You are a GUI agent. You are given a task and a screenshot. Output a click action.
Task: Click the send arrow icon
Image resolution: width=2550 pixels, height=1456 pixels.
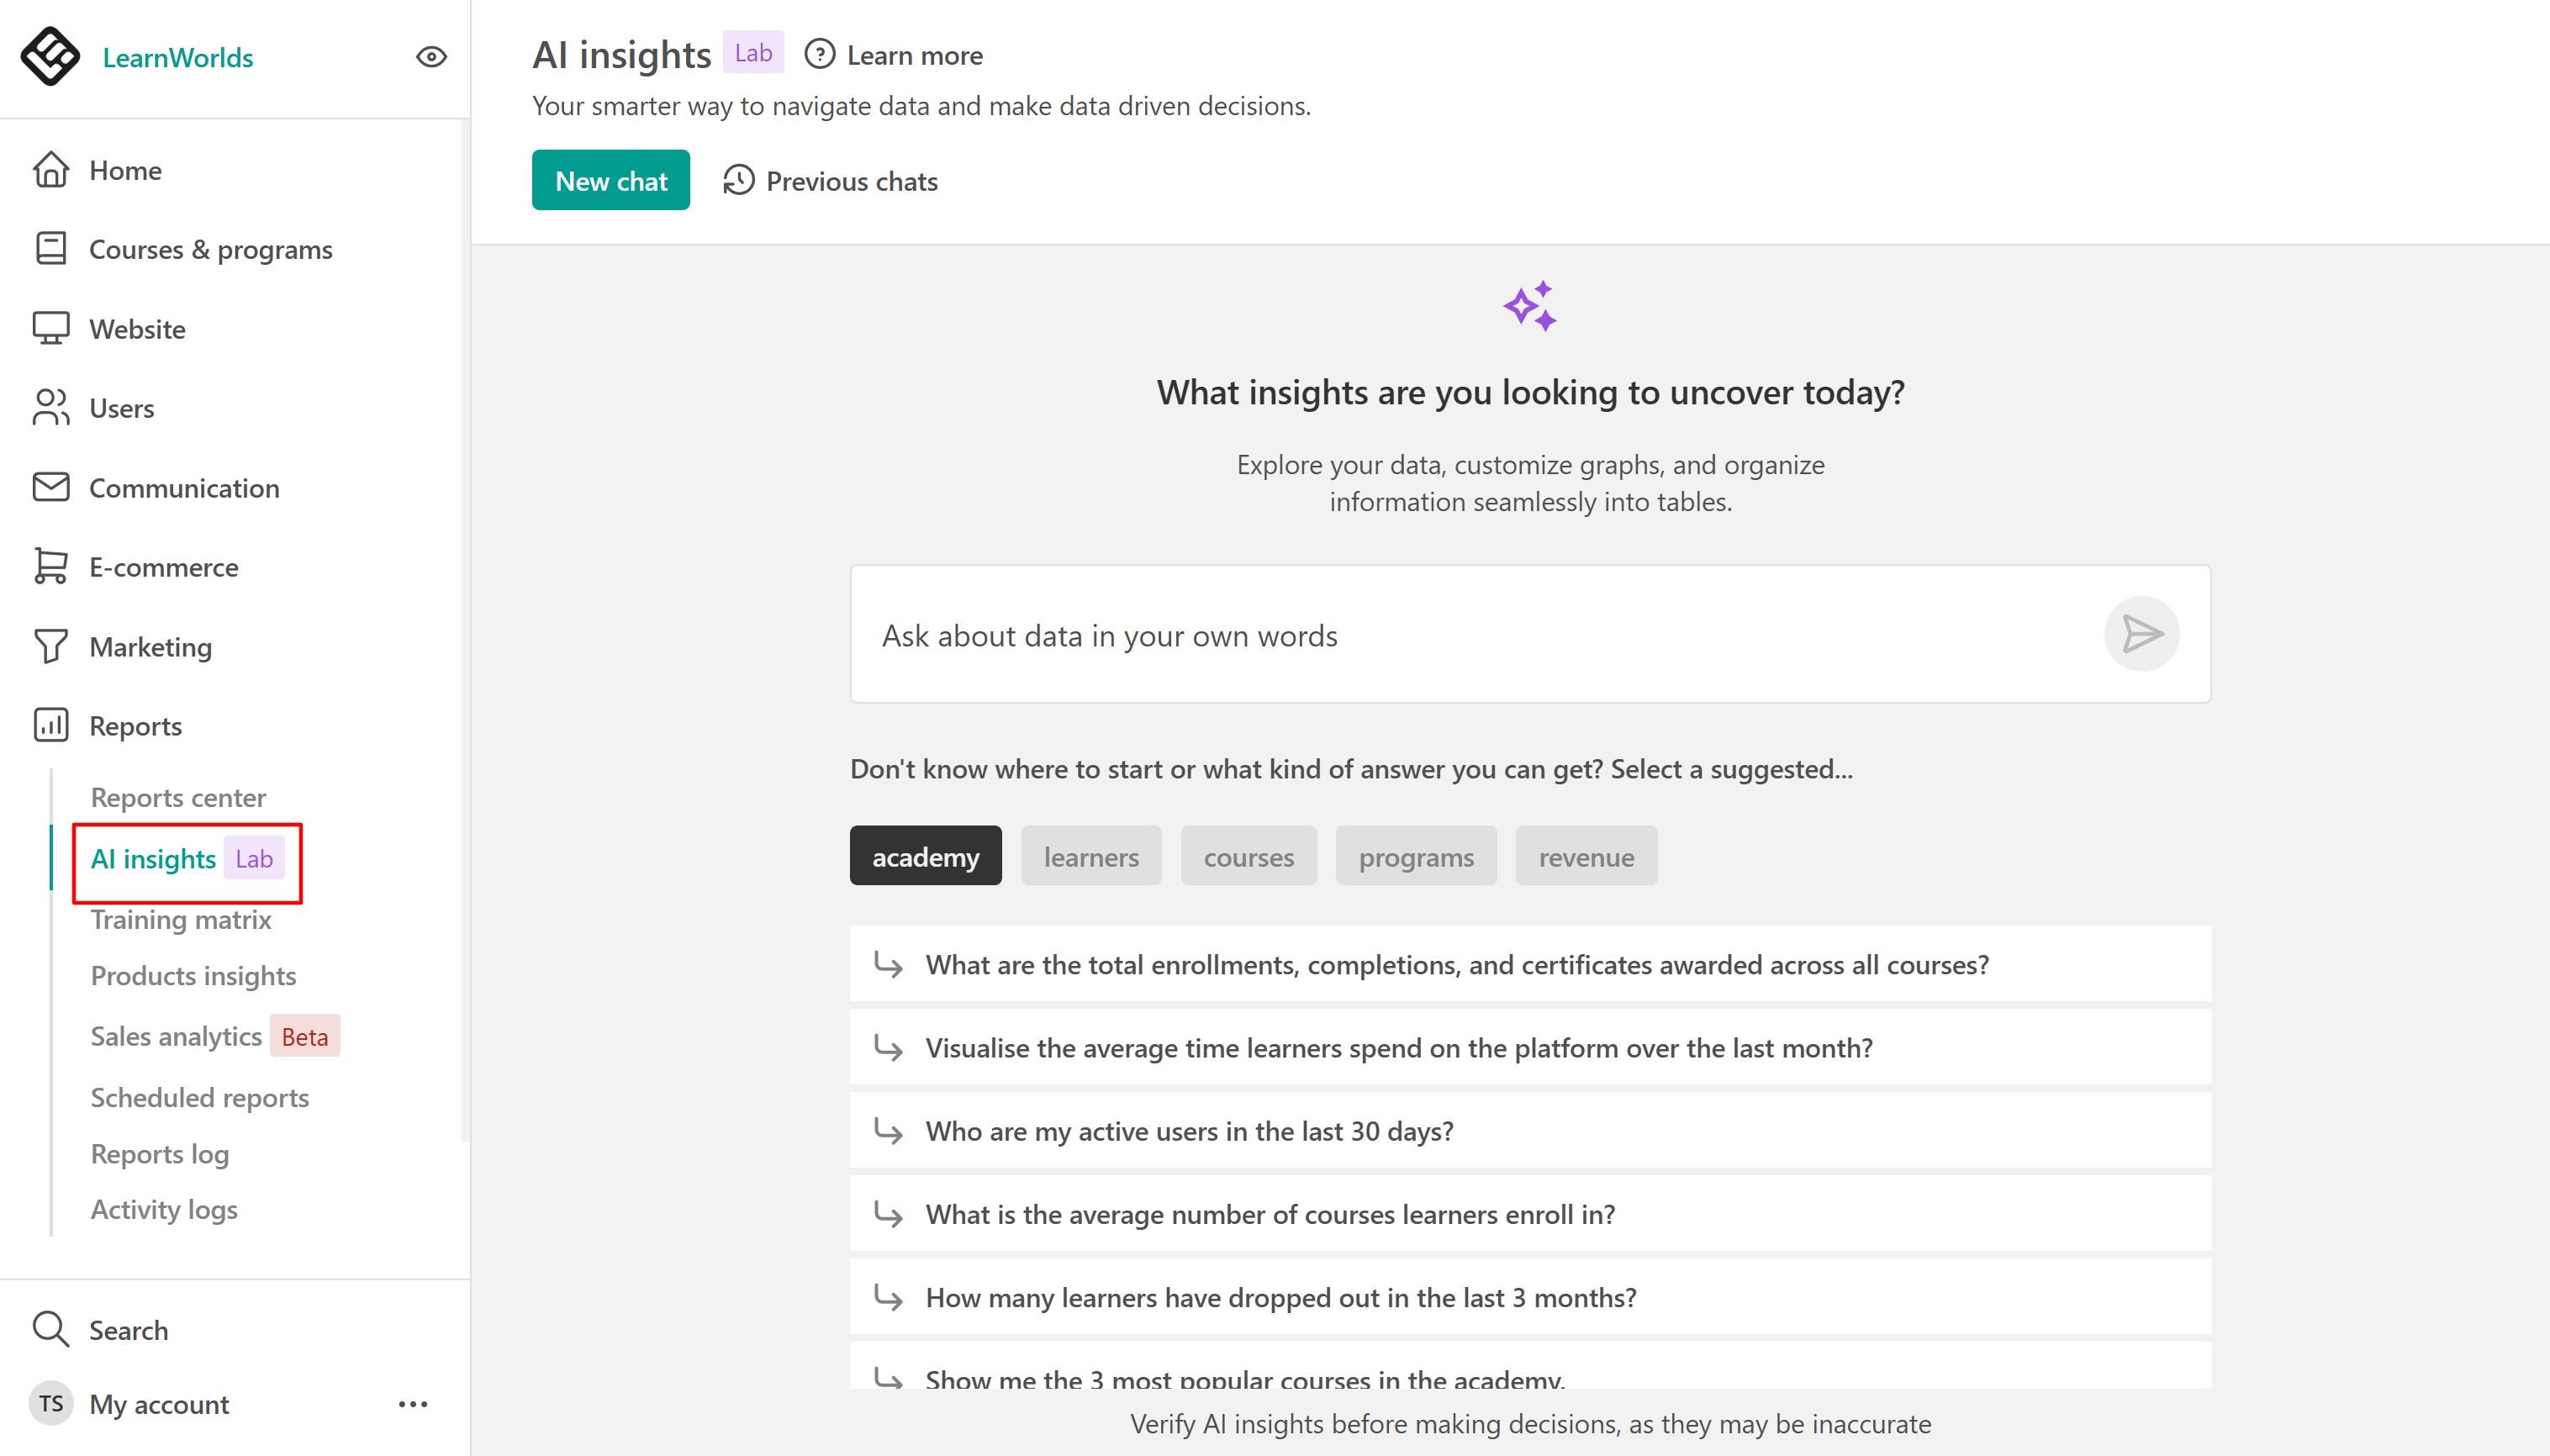pos(2141,634)
